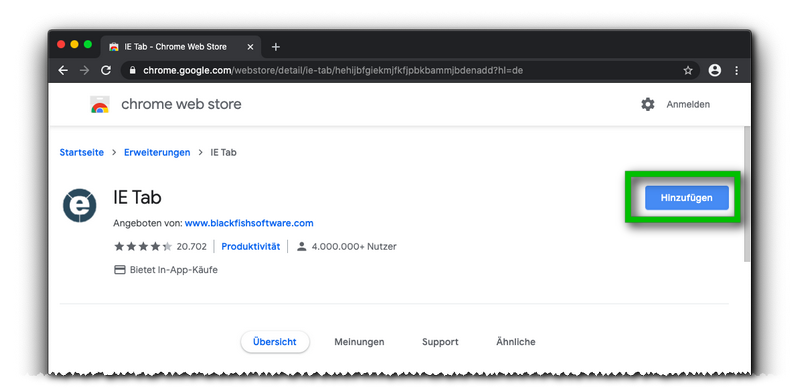The height and width of the screenshot is (388, 800).
Task: Click the 4.000.000+ Nutzer text
Action: pos(354,247)
